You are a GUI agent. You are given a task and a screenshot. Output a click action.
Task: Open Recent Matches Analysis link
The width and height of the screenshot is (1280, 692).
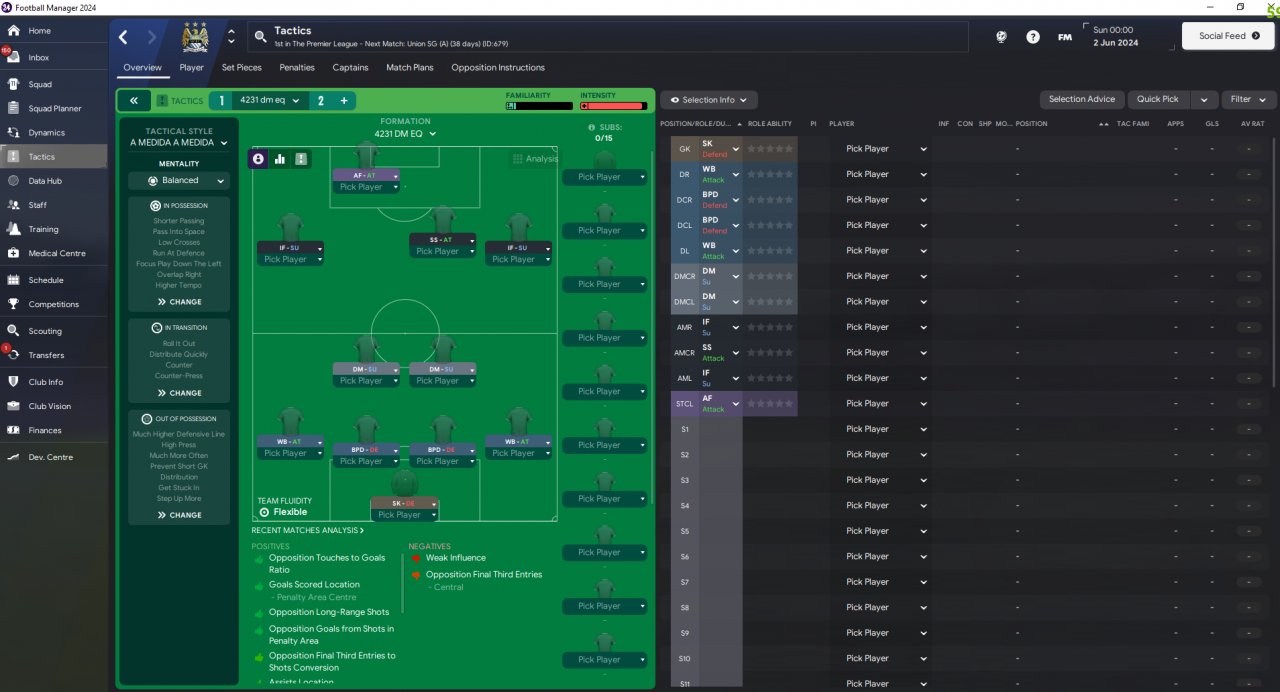pyautogui.click(x=308, y=530)
